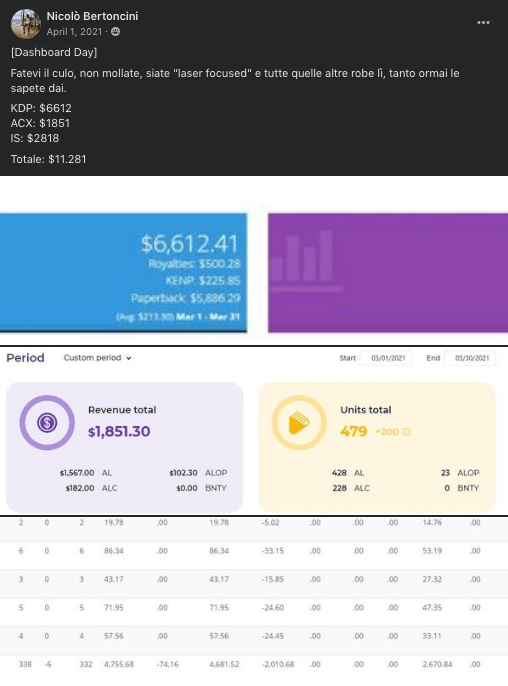
Task: Select the Royalties: $500.28 line
Action: pos(194,264)
